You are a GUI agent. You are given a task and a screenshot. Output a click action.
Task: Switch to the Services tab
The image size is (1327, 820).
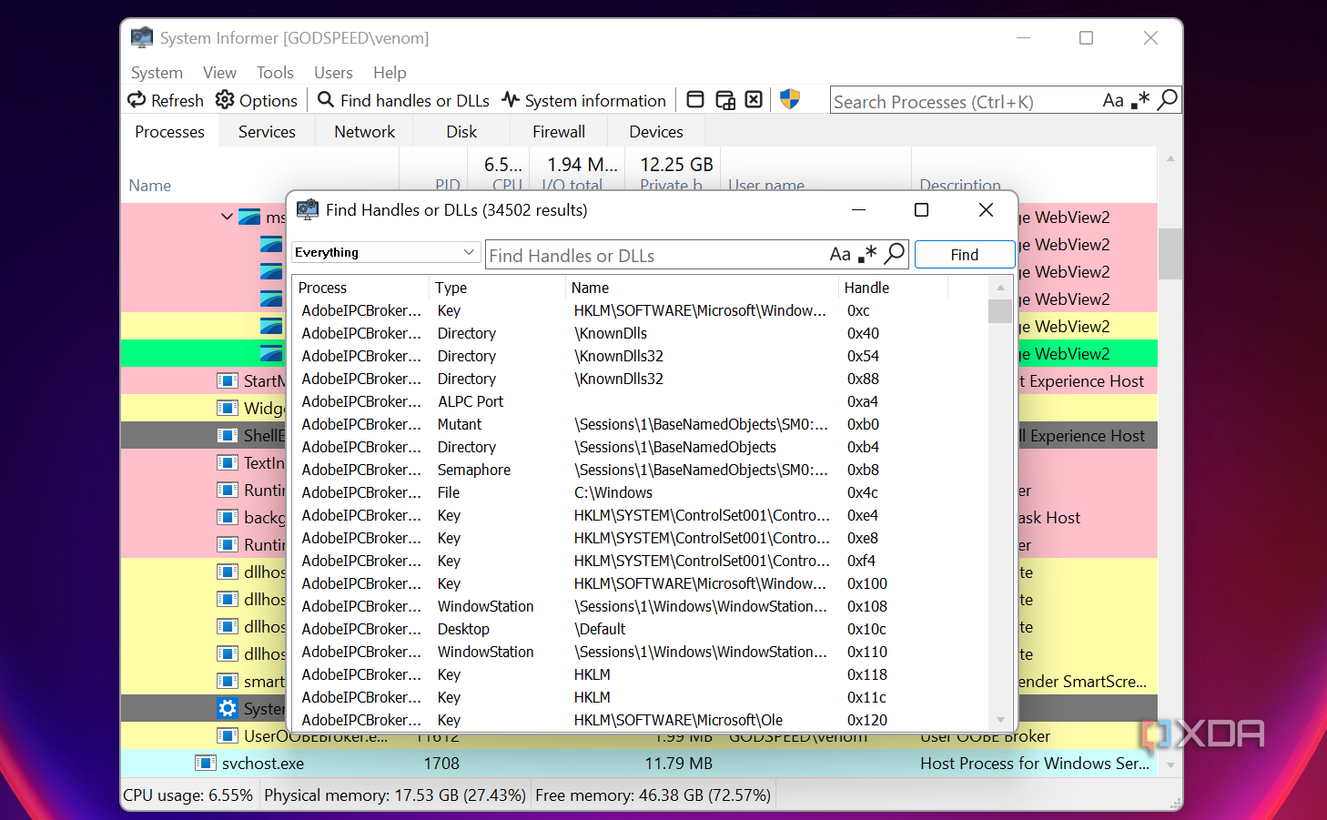pyautogui.click(x=267, y=131)
